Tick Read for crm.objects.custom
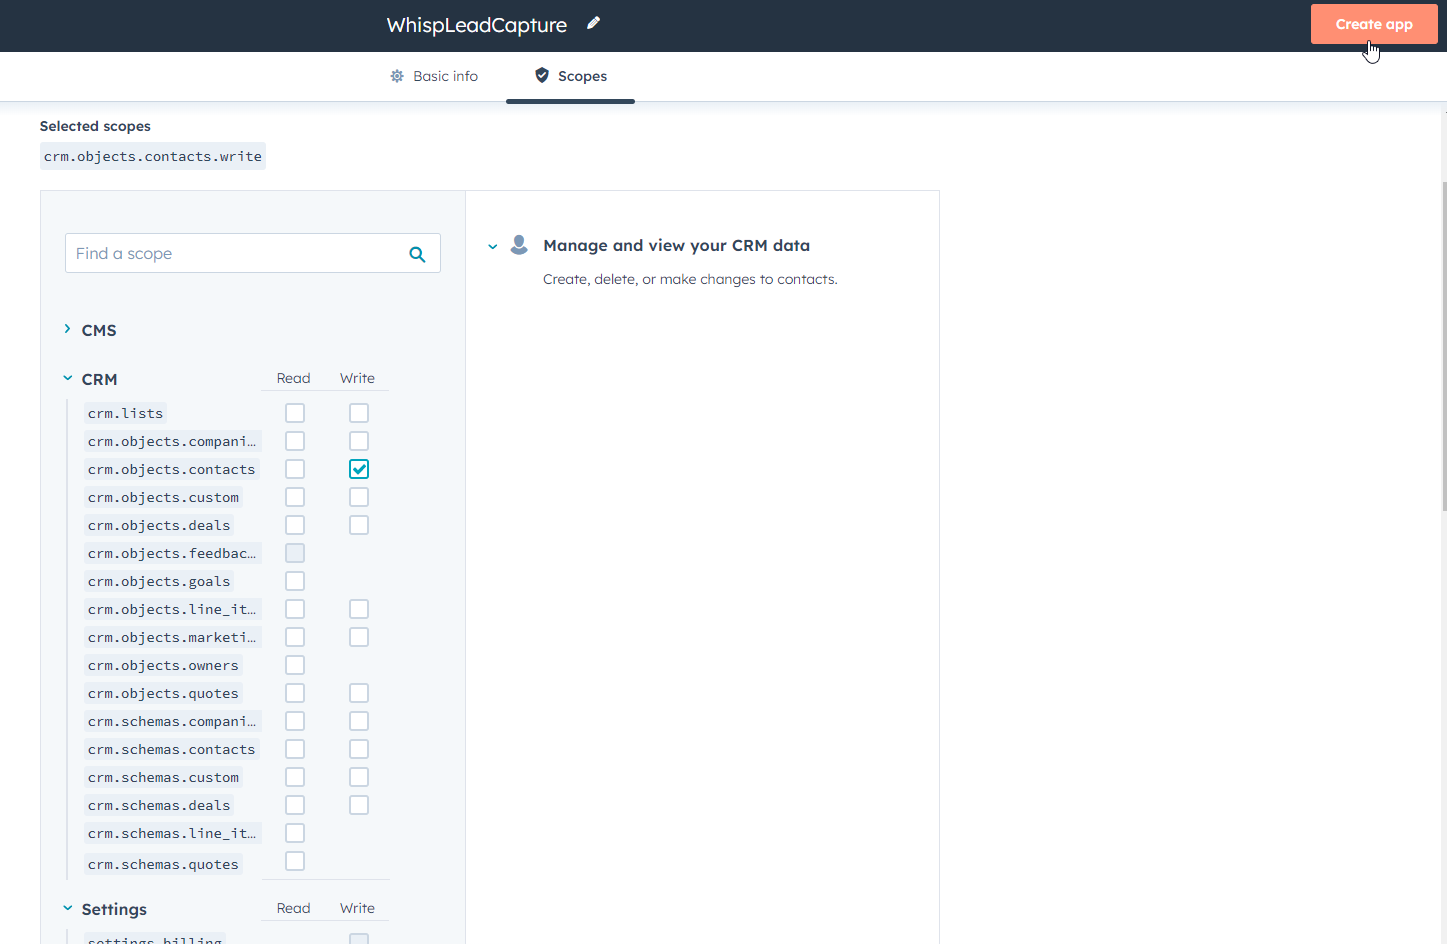The height and width of the screenshot is (944, 1447). click(x=295, y=497)
